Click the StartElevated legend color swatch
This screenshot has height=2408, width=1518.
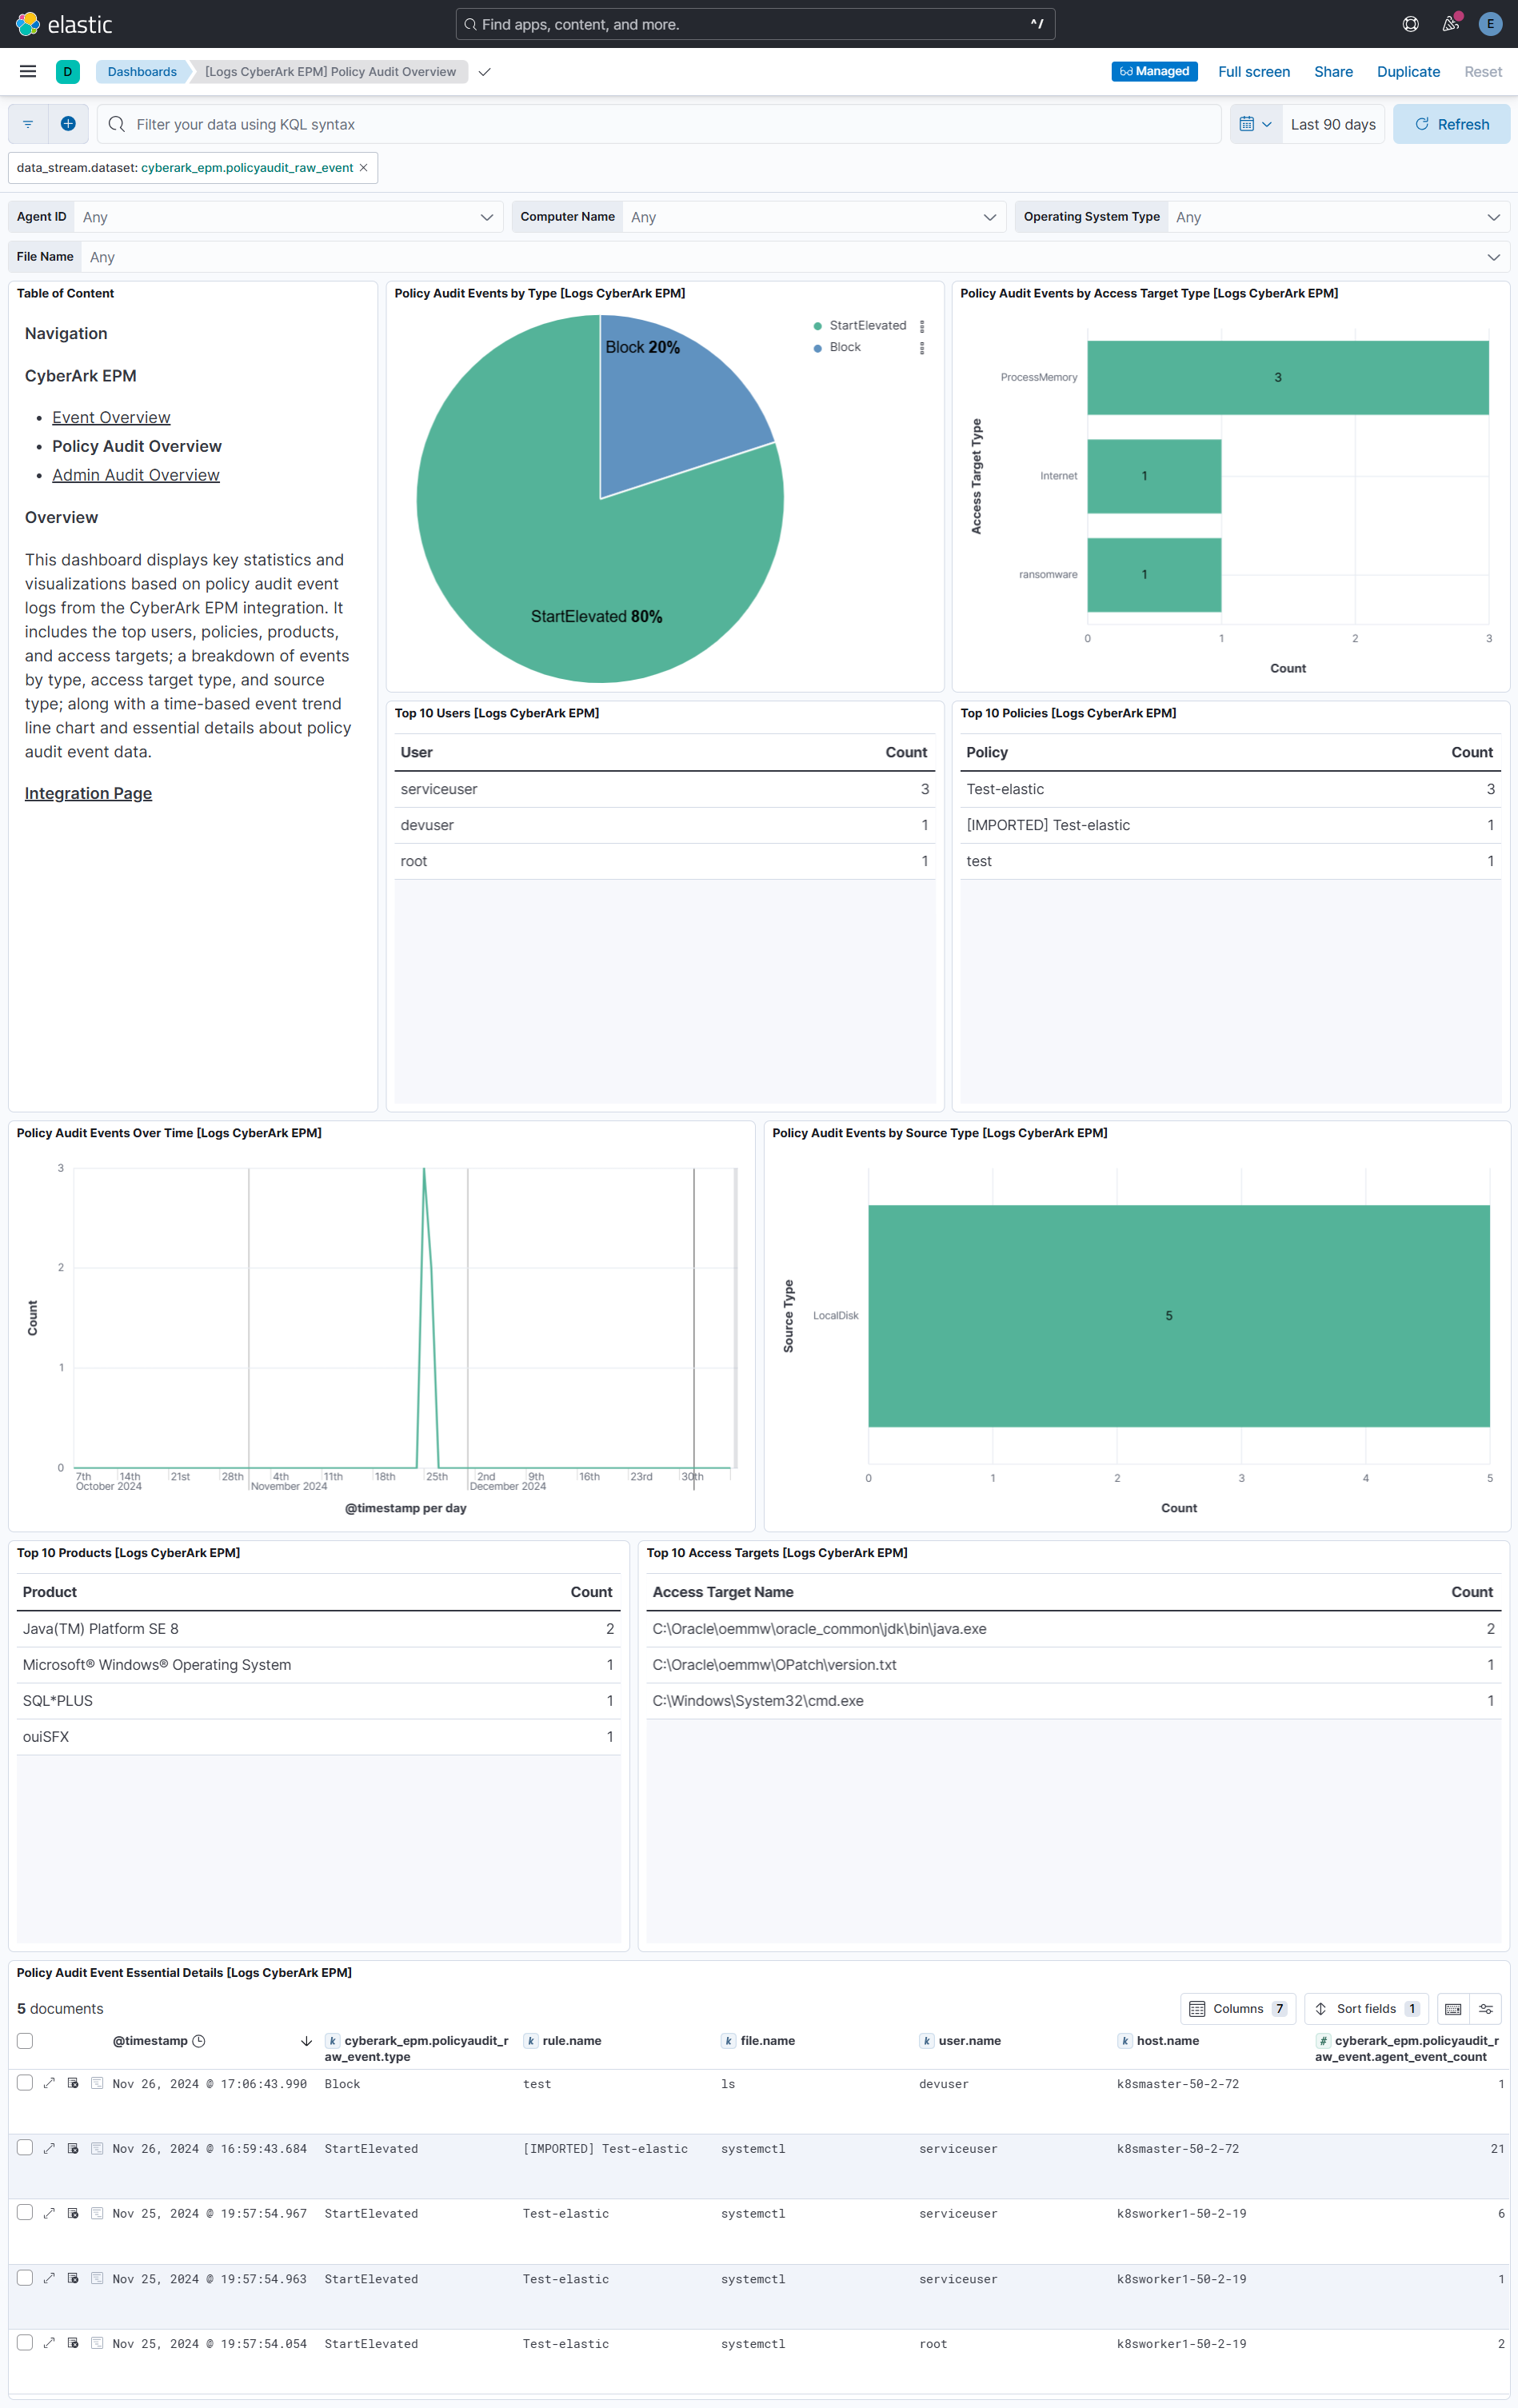(817, 326)
